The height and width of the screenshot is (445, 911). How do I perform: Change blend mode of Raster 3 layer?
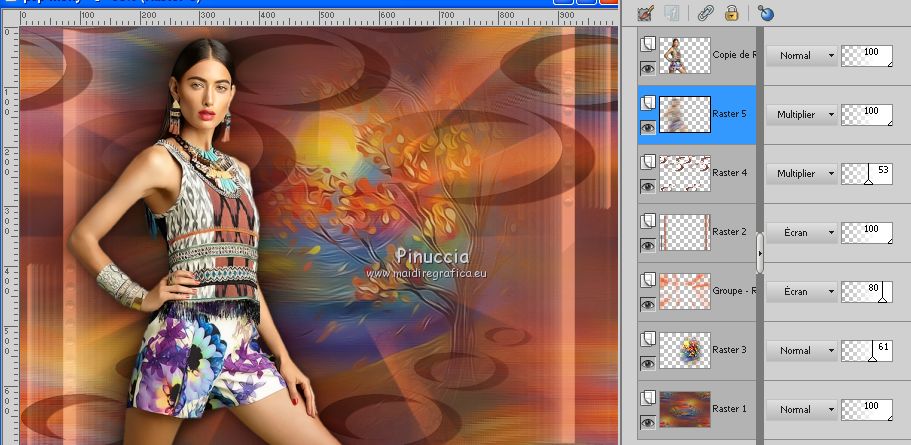click(x=800, y=350)
